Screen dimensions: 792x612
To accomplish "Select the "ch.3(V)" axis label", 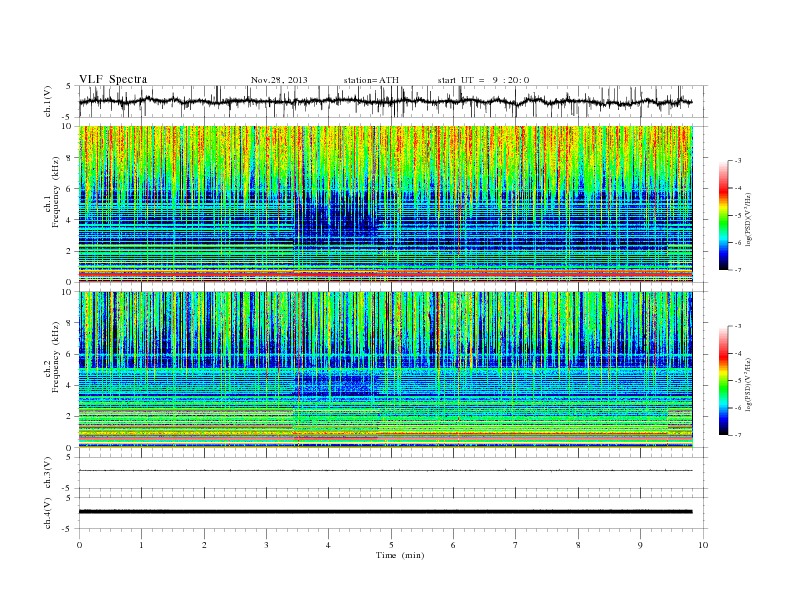I will pyautogui.click(x=48, y=473).
